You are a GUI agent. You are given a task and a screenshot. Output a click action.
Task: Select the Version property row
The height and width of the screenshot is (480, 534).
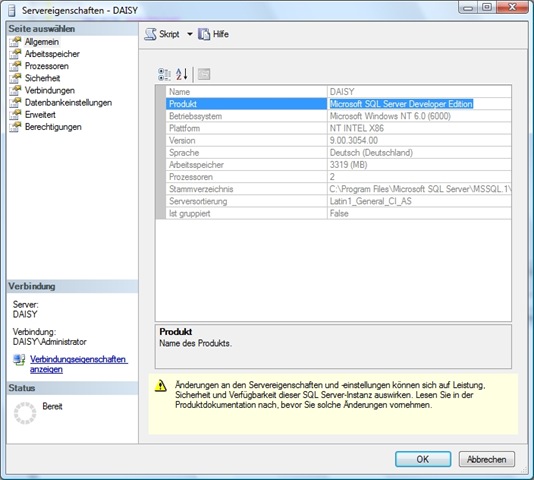[x=339, y=140]
